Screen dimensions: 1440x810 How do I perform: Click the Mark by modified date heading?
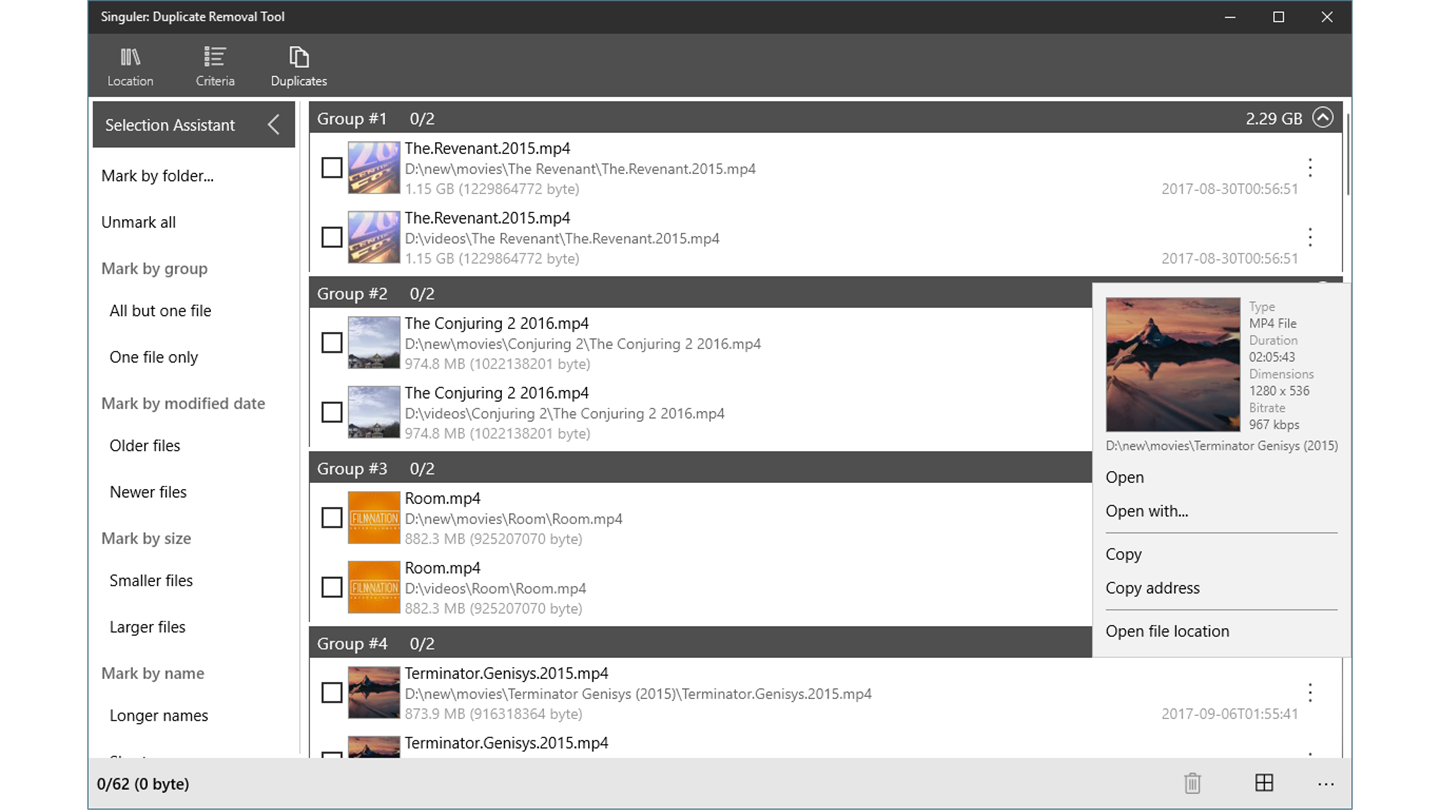[x=183, y=403]
